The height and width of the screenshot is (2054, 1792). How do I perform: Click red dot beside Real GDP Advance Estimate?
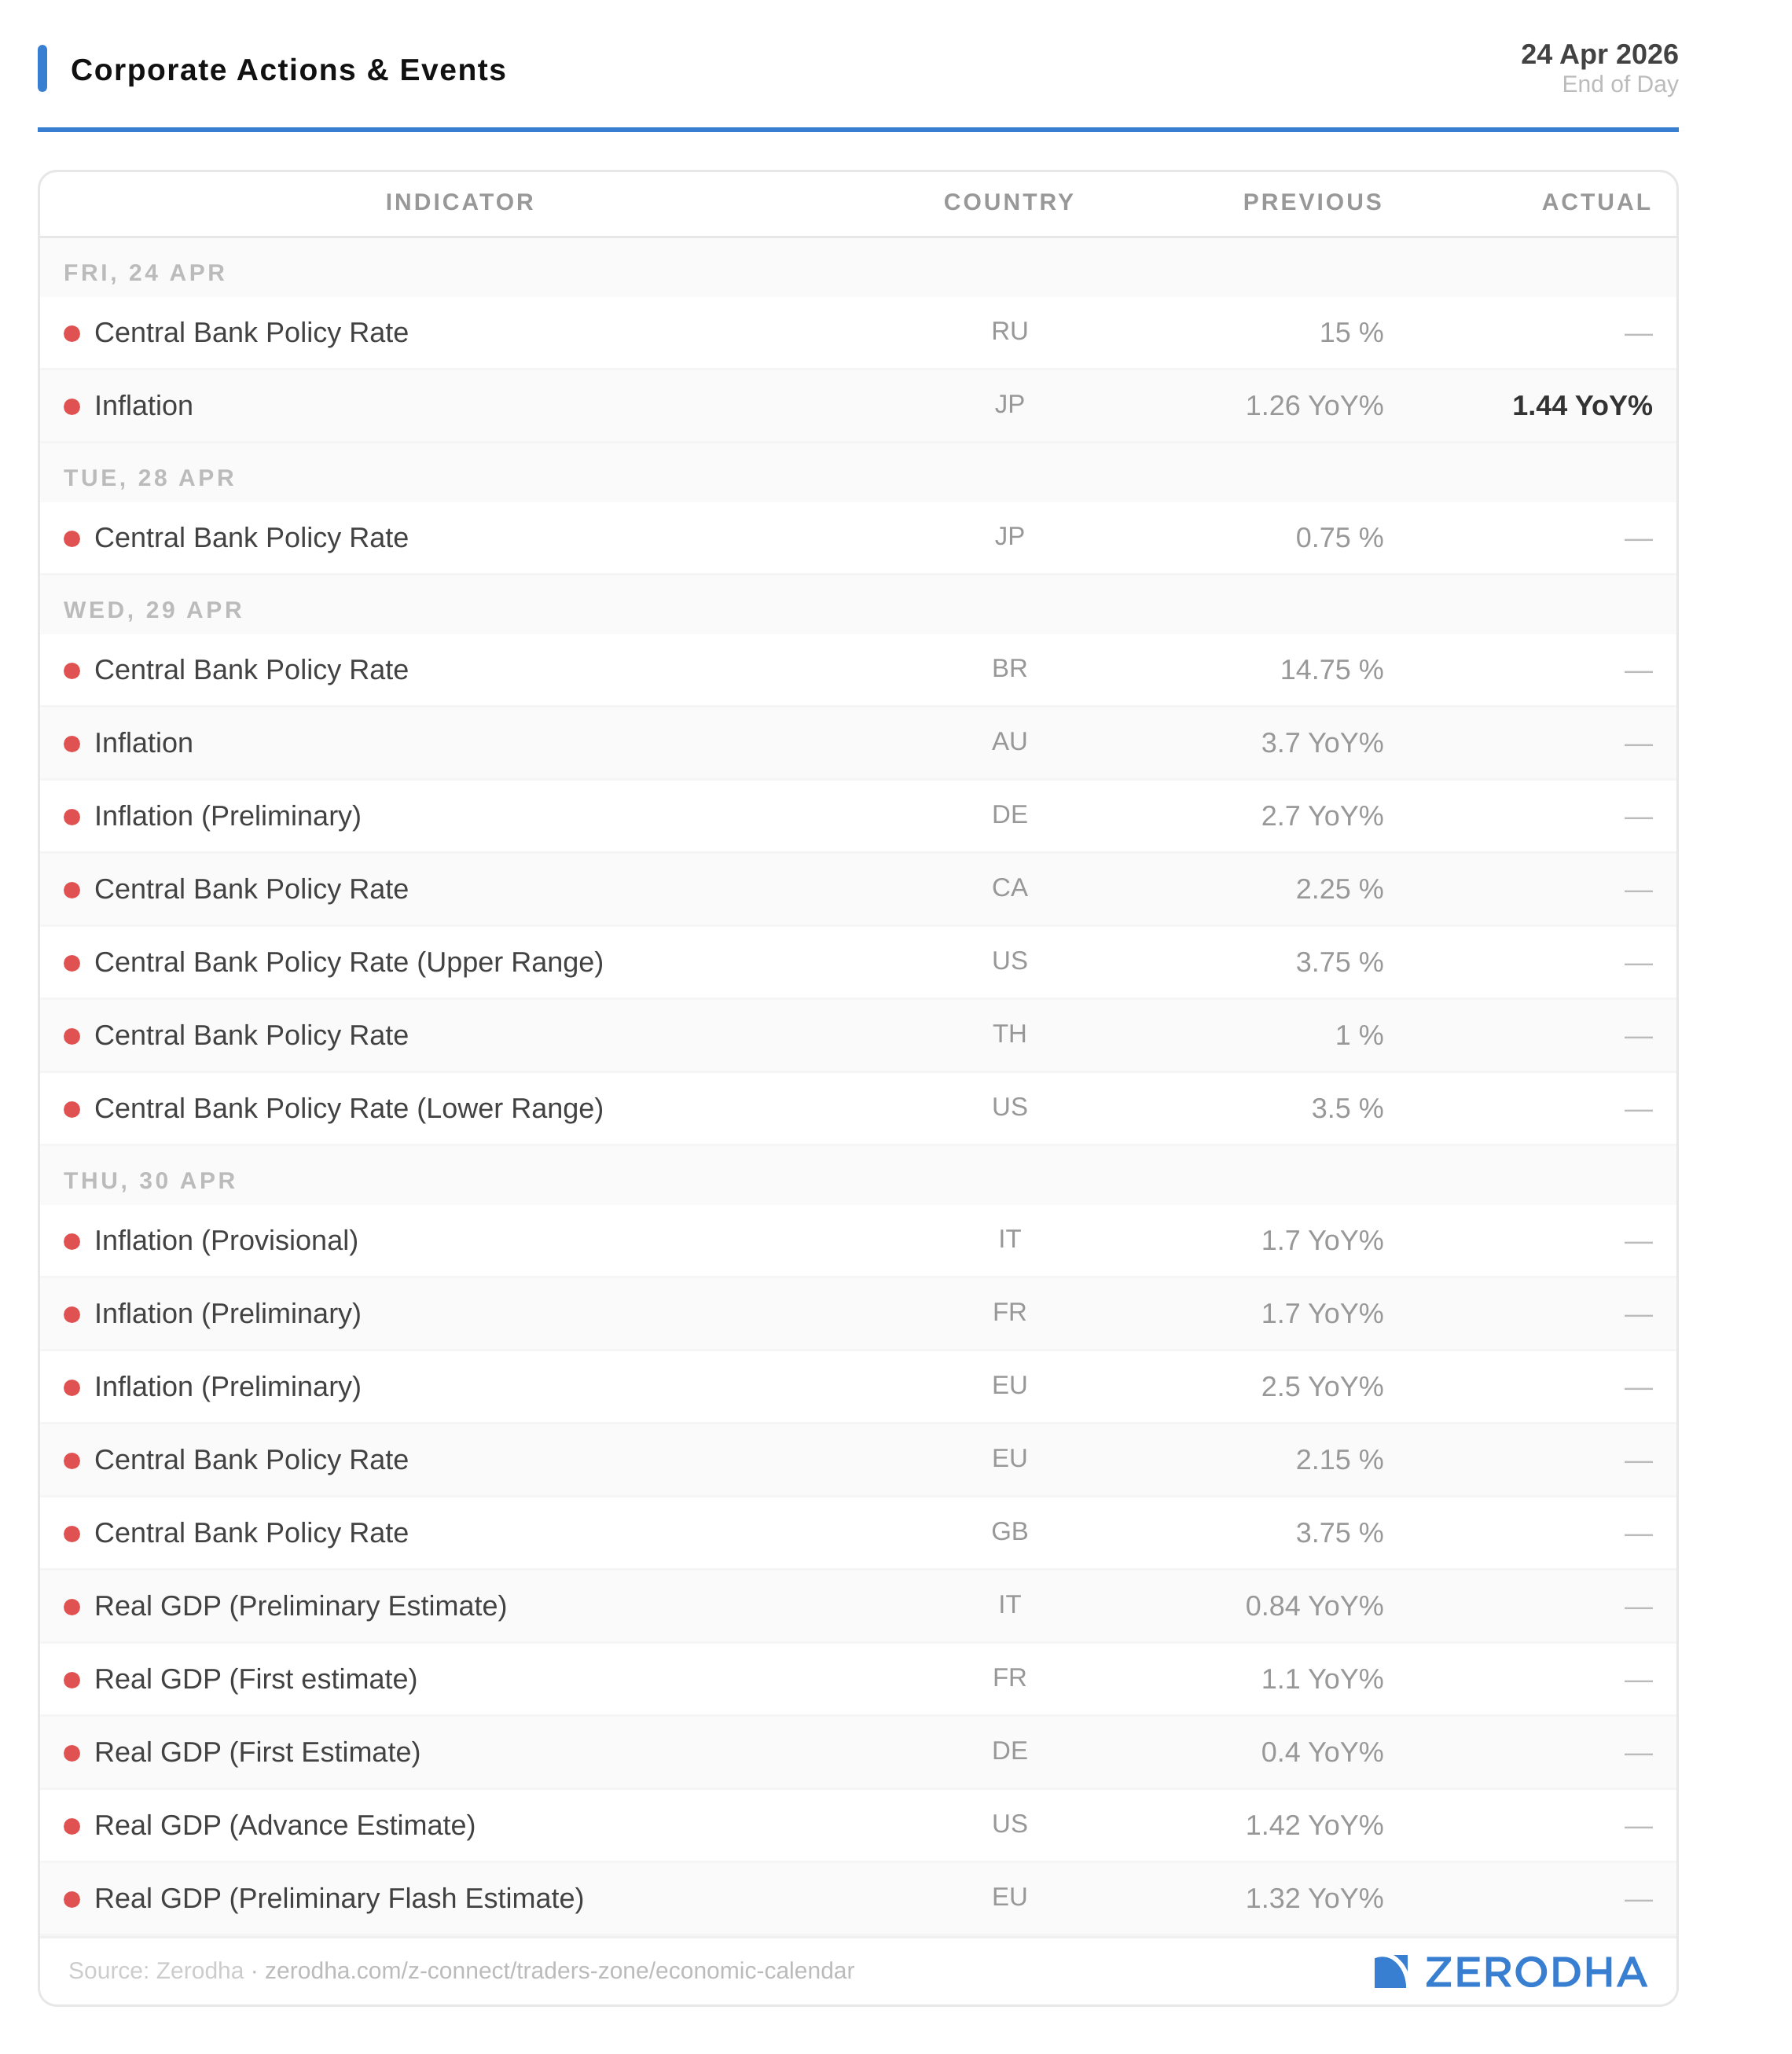tap(72, 1826)
